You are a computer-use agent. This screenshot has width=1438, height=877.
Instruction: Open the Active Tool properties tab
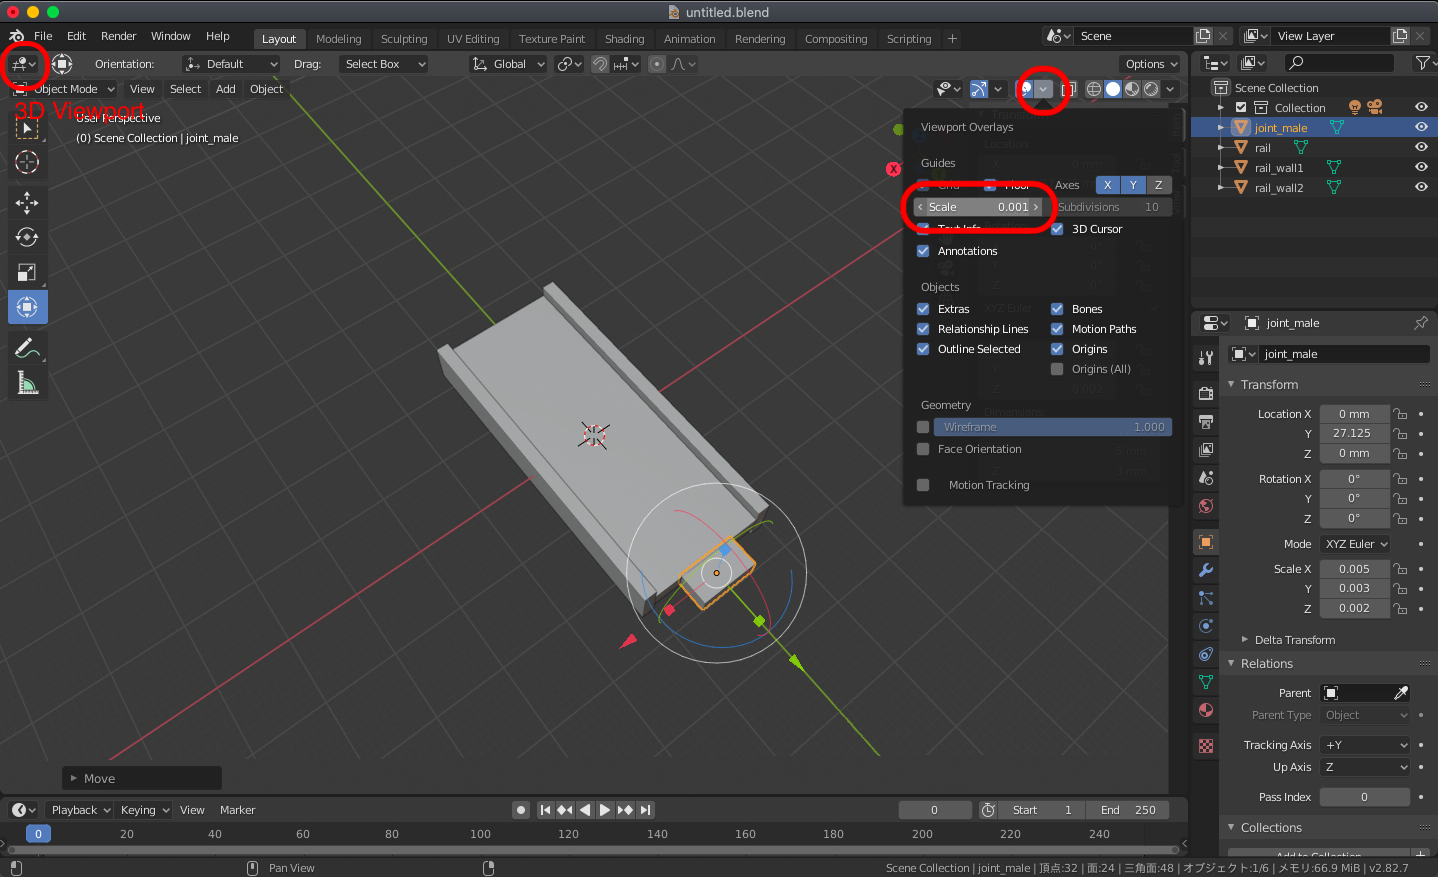coord(1206,358)
